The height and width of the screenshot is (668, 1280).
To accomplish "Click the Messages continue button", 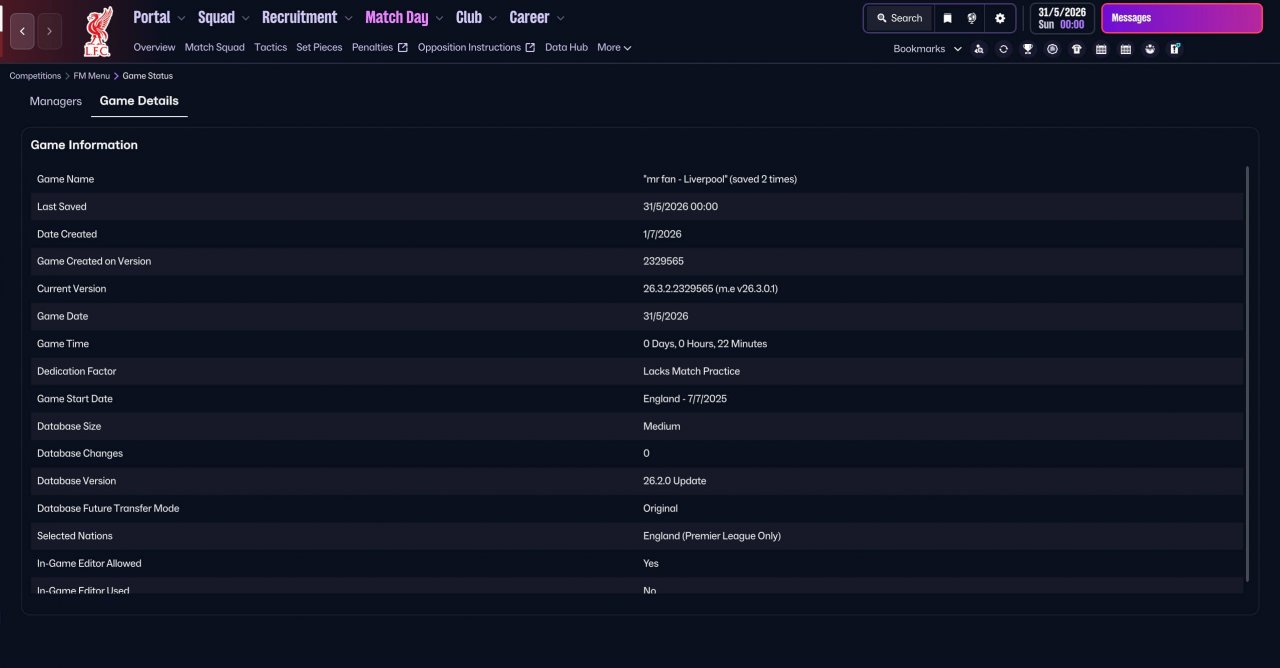I will 1182,18.
